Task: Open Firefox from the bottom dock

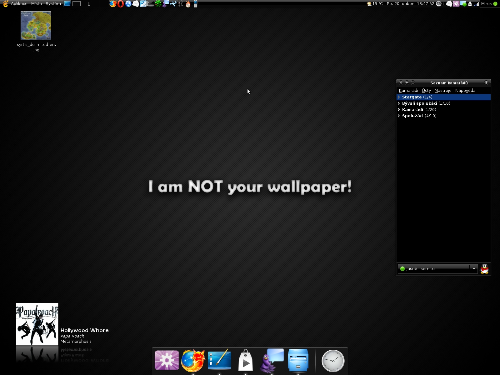Action: coord(193,360)
